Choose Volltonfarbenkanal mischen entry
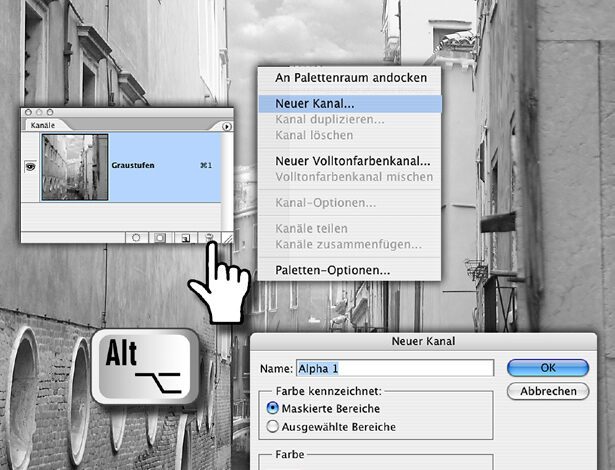This screenshot has height=470, width=615. click(350, 177)
